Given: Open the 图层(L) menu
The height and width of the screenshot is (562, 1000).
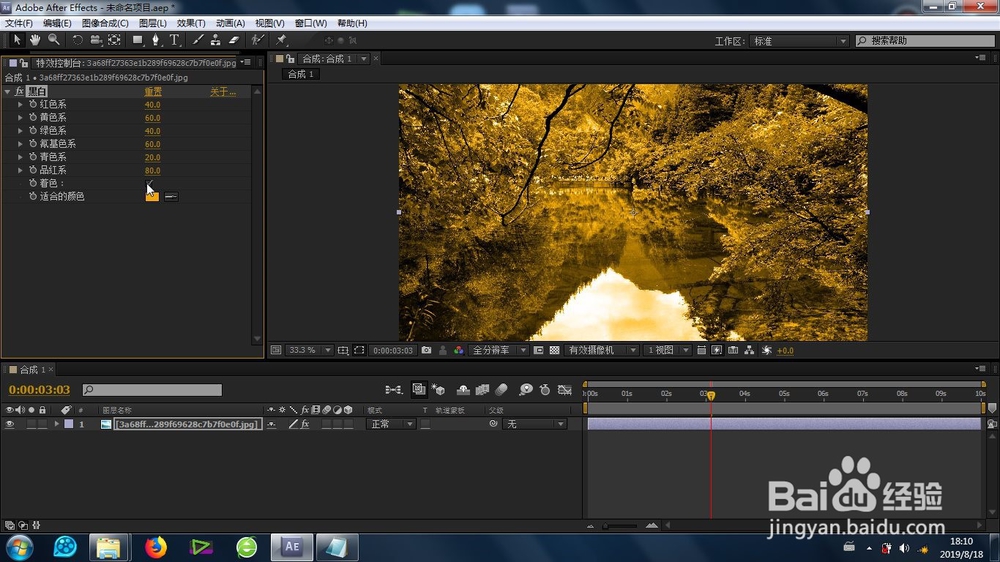Looking at the screenshot, I should coord(152,23).
